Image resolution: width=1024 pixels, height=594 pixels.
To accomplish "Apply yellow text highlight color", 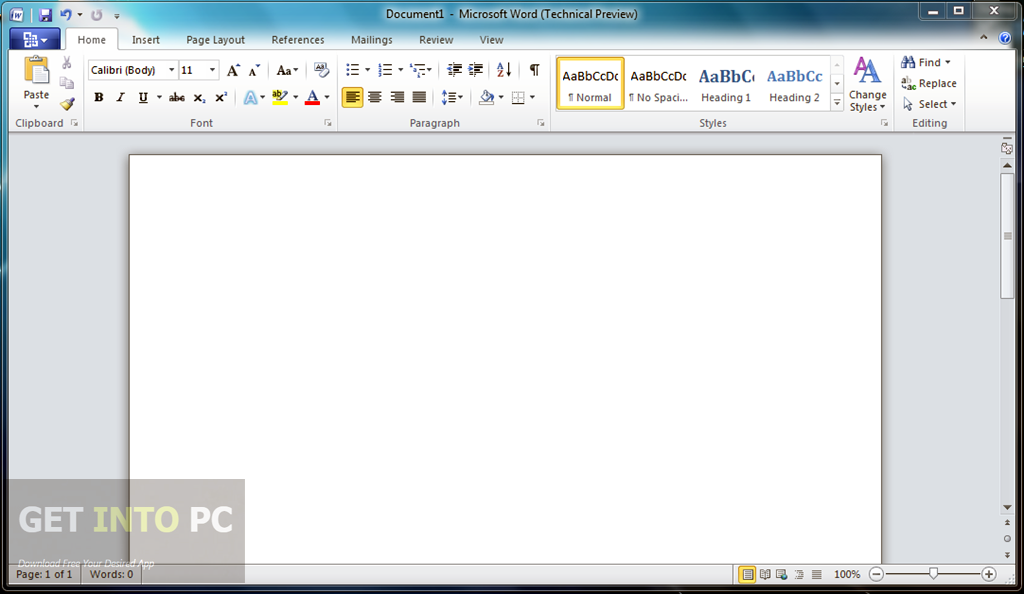I will point(280,98).
